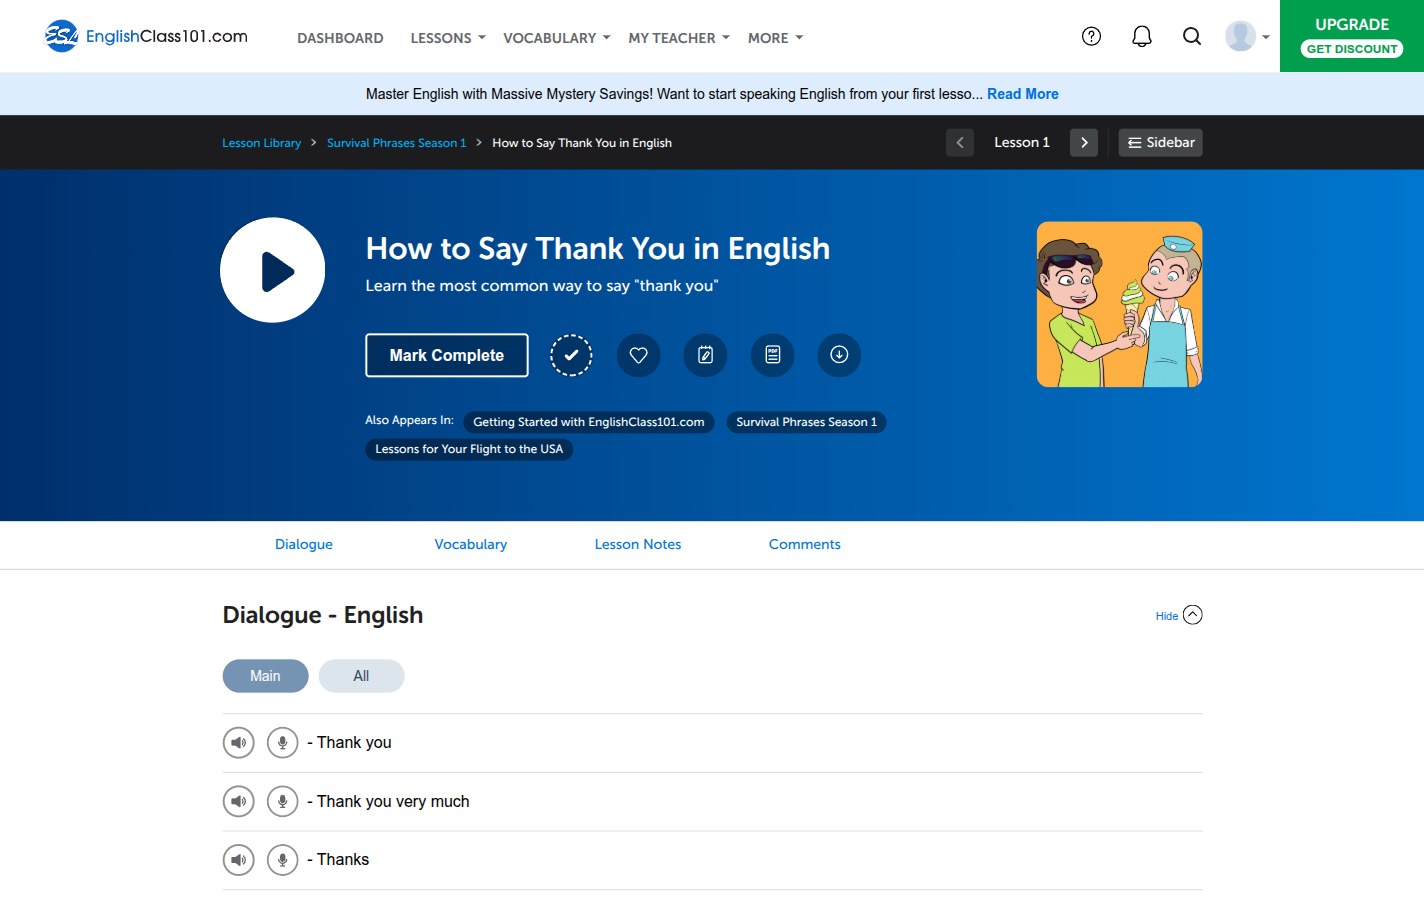The width and height of the screenshot is (1424, 900).
Task: Record voice for 'Thank you very much'
Action: [283, 802]
